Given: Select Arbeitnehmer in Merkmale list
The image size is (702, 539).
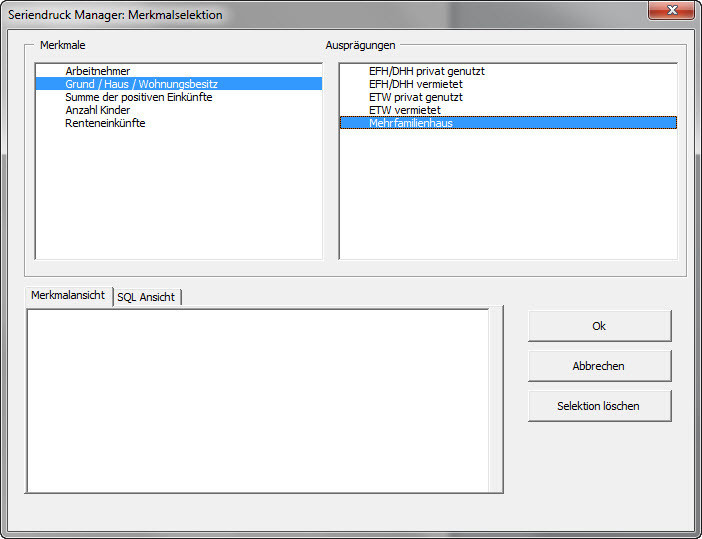Looking at the screenshot, I should (179, 71).
